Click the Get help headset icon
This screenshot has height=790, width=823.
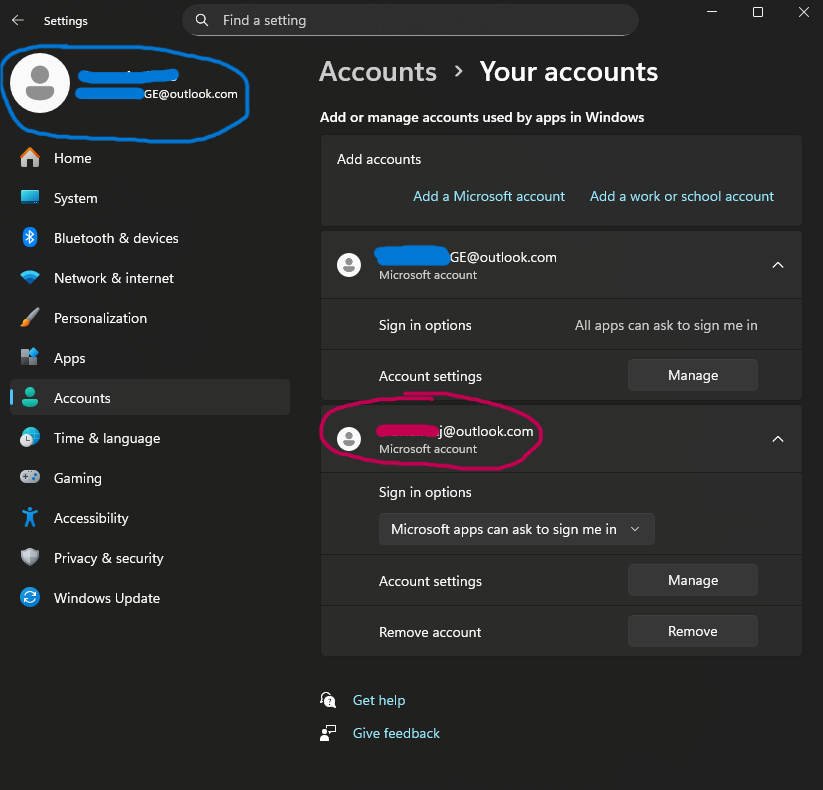pos(328,700)
